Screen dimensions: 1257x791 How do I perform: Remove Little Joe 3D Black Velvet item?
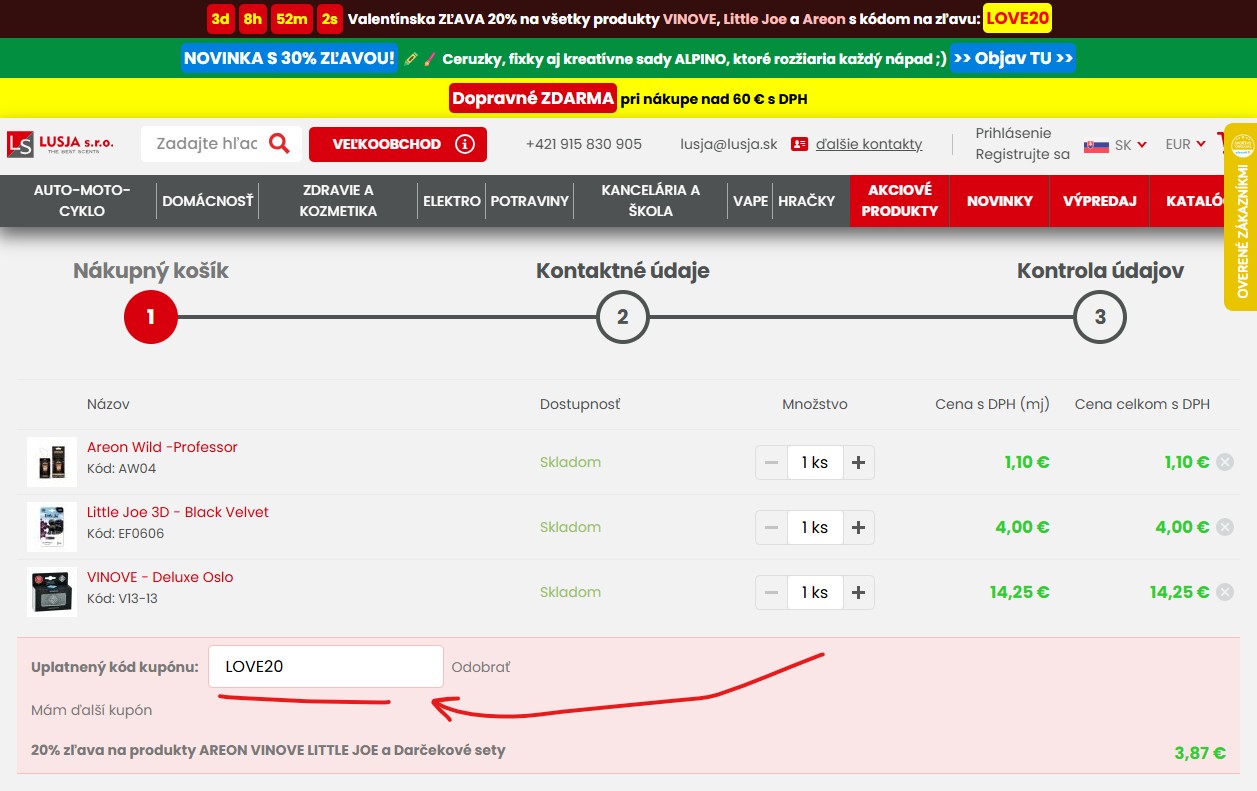pos(1225,527)
